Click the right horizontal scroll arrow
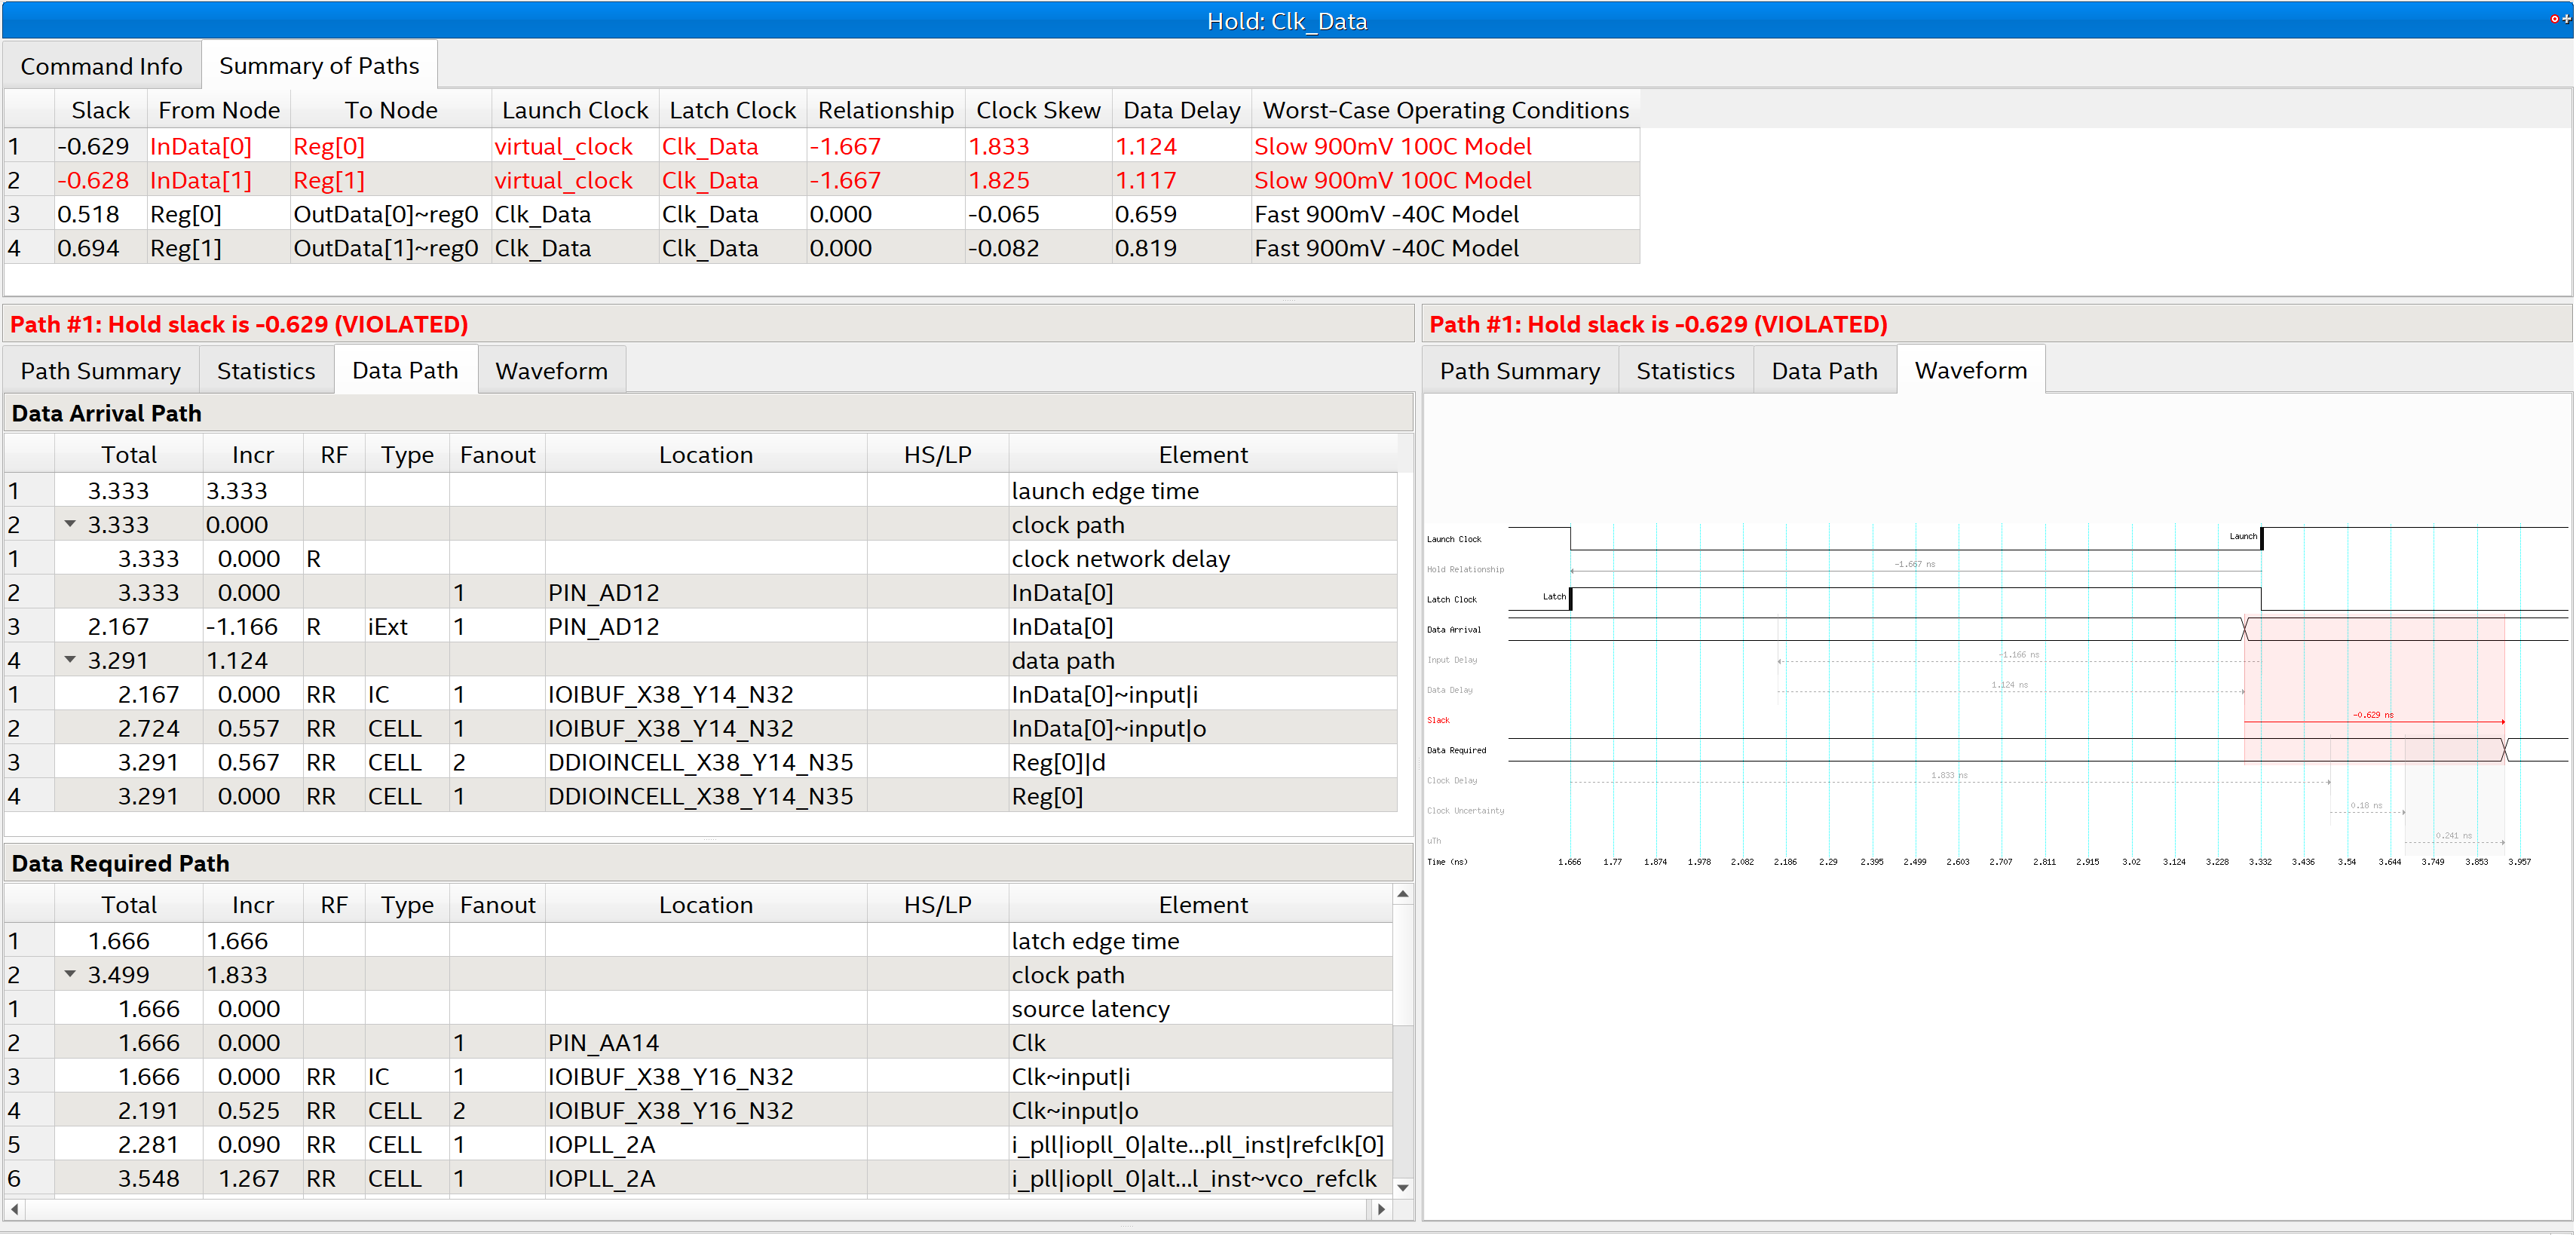This screenshot has width=2576, height=1235. click(1381, 1209)
